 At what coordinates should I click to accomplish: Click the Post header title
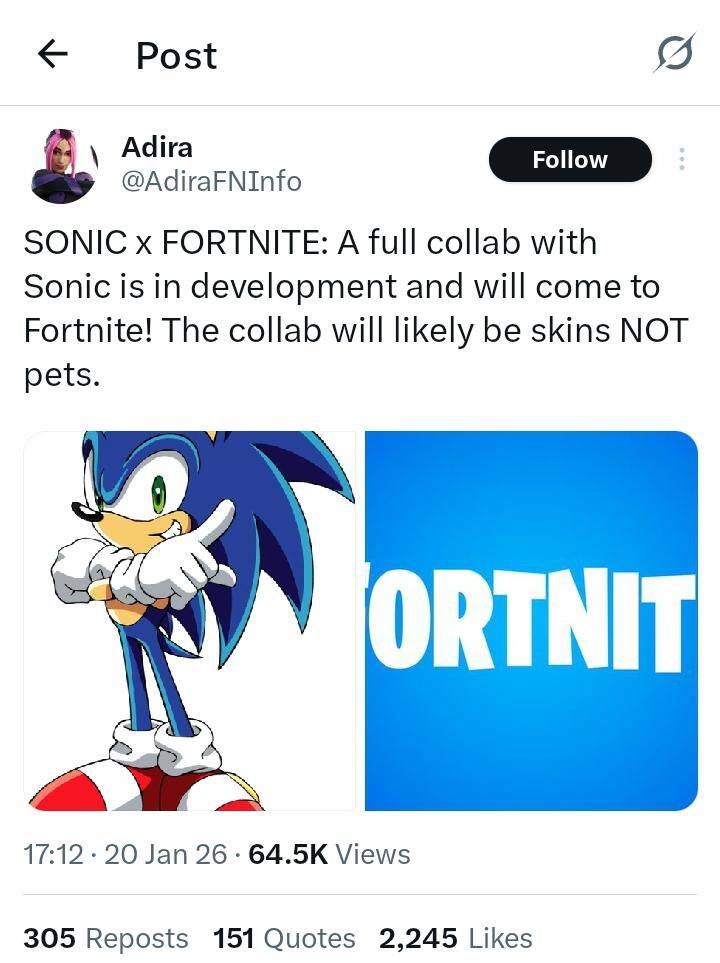pos(176,55)
